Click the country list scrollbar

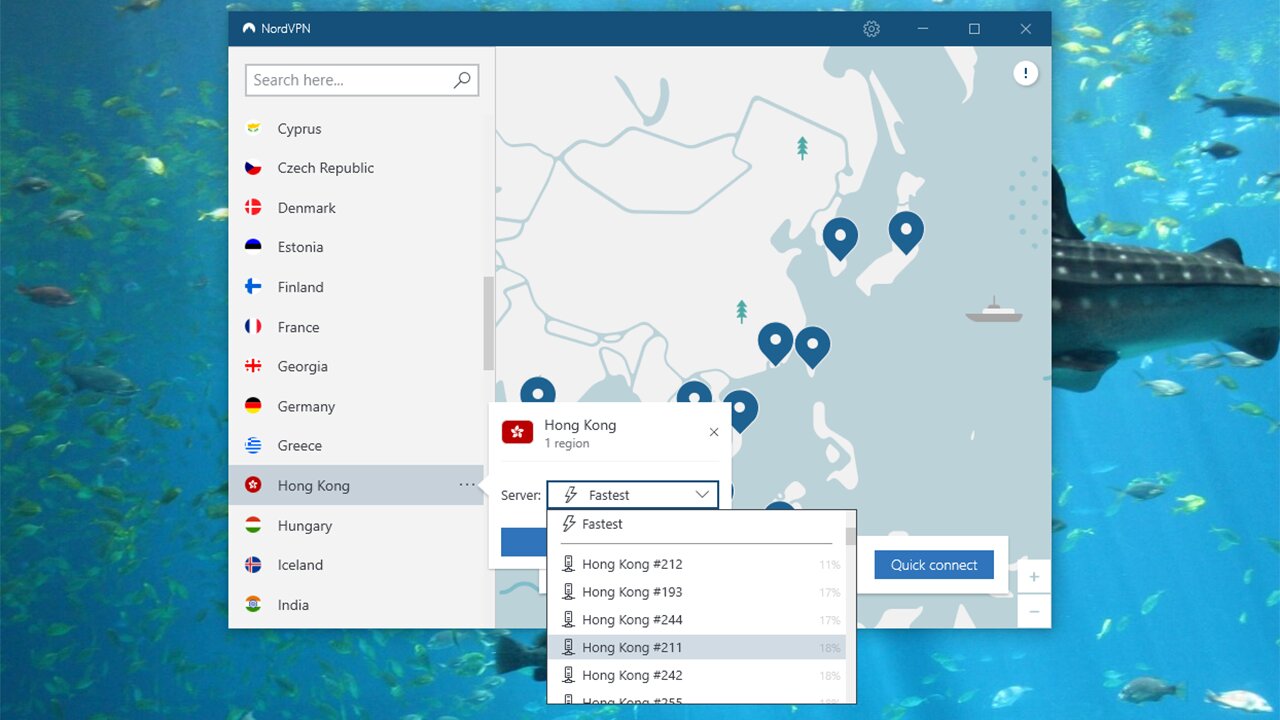click(x=488, y=323)
